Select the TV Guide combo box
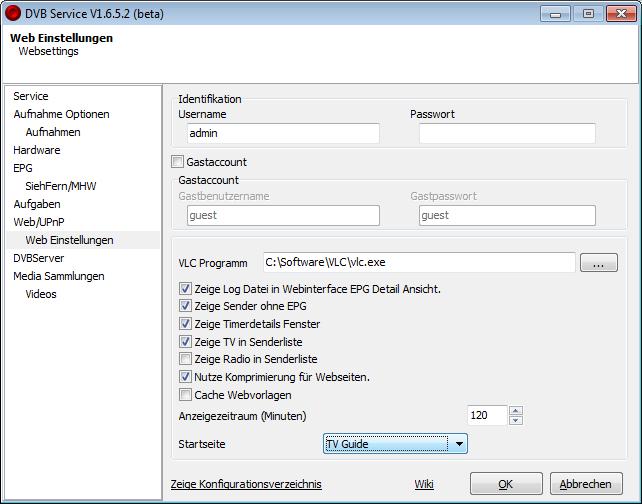 (x=395, y=444)
